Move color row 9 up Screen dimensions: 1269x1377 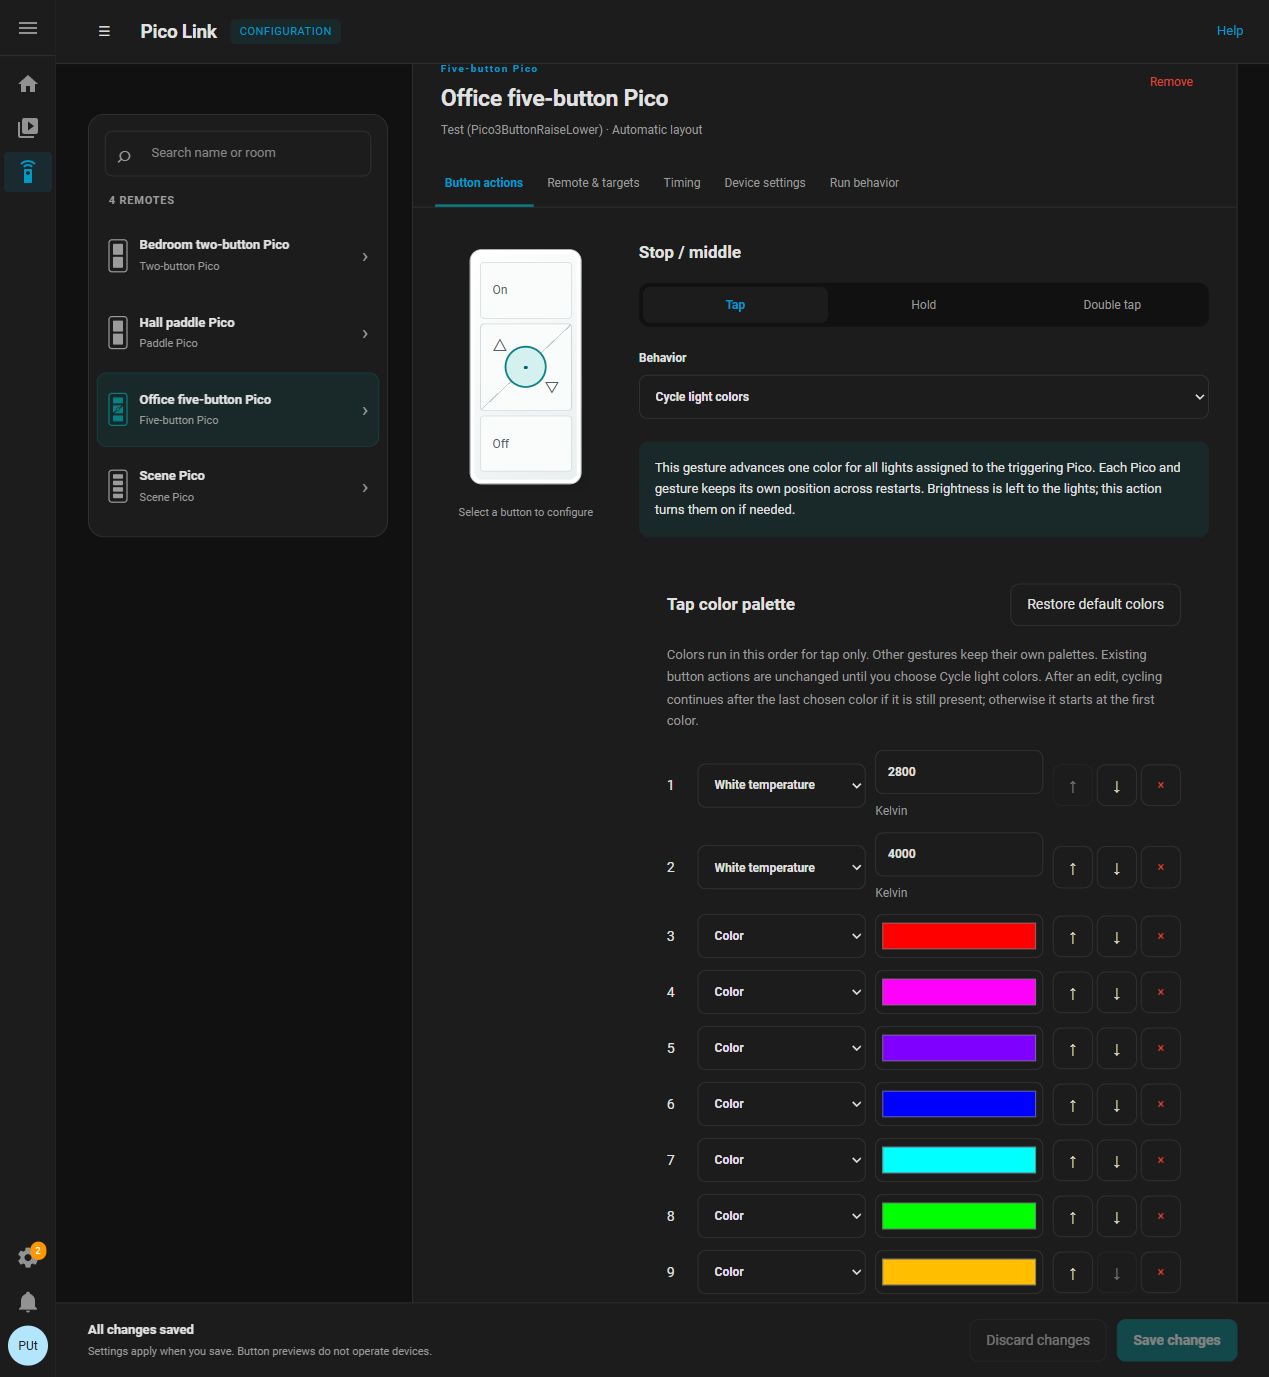pyautogui.click(x=1073, y=1273)
